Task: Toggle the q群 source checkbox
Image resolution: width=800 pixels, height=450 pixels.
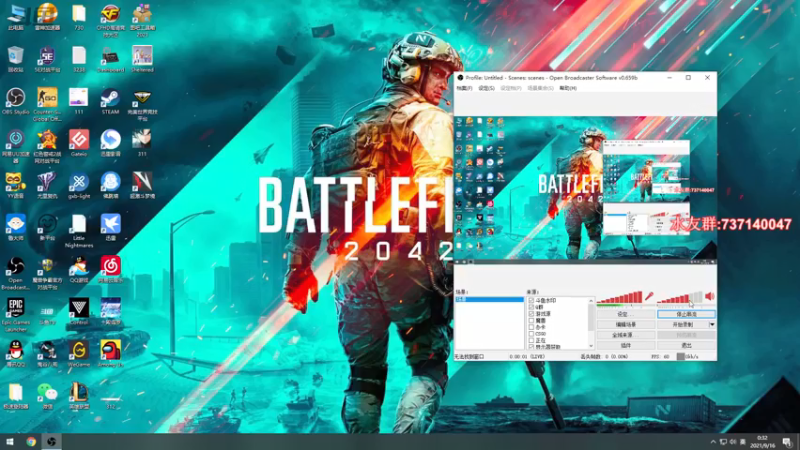Action: coord(531,307)
